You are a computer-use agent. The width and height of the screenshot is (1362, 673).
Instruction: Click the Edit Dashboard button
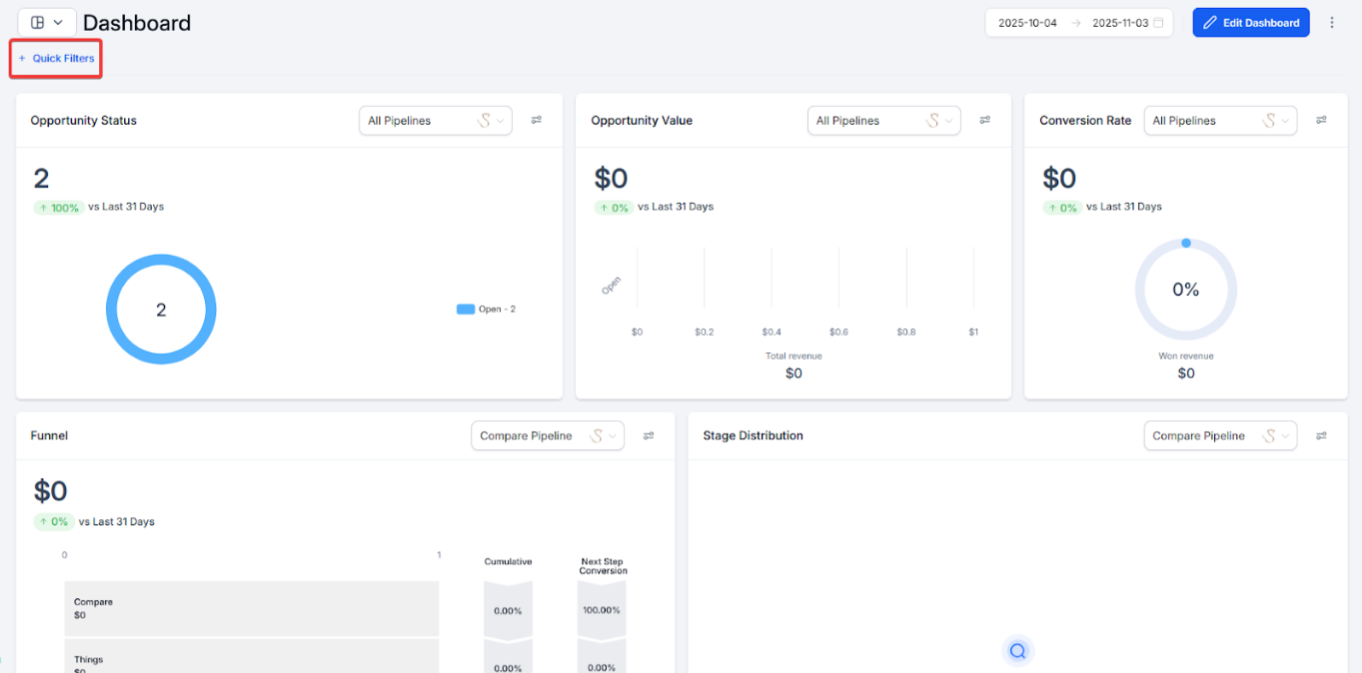1251,22
